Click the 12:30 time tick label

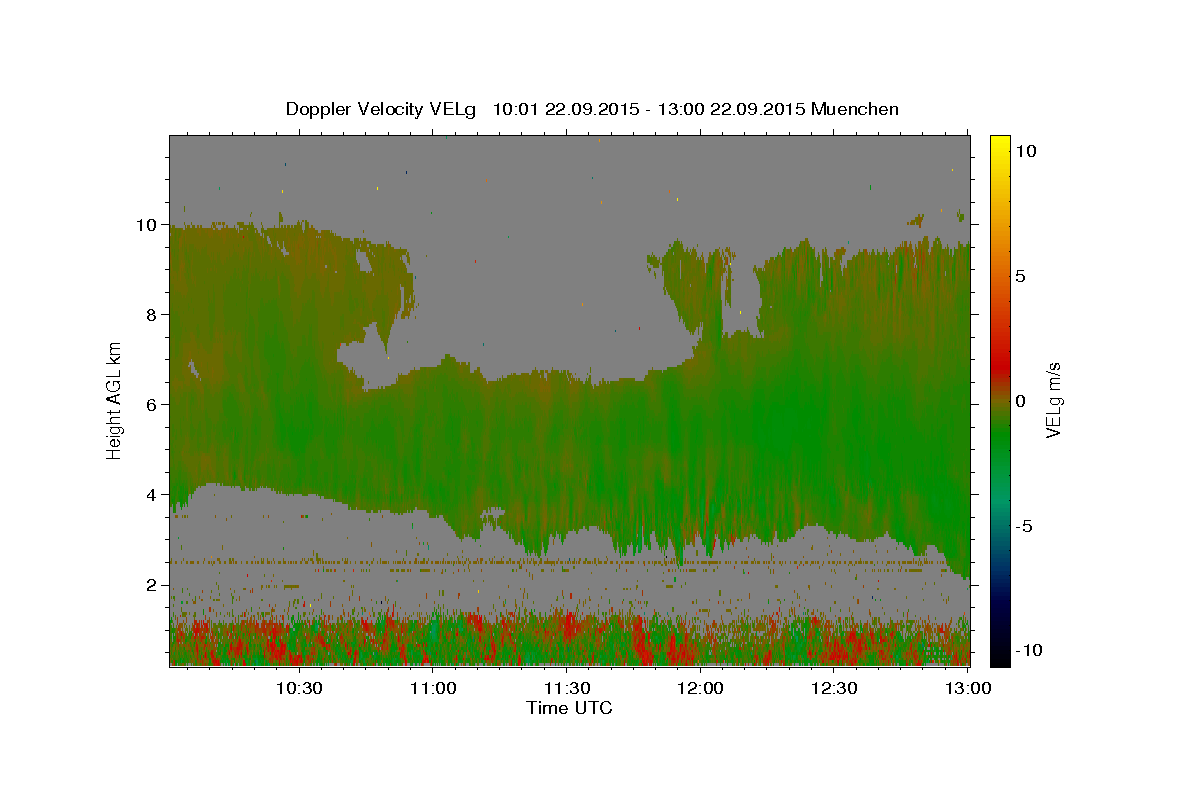[835, 689]
